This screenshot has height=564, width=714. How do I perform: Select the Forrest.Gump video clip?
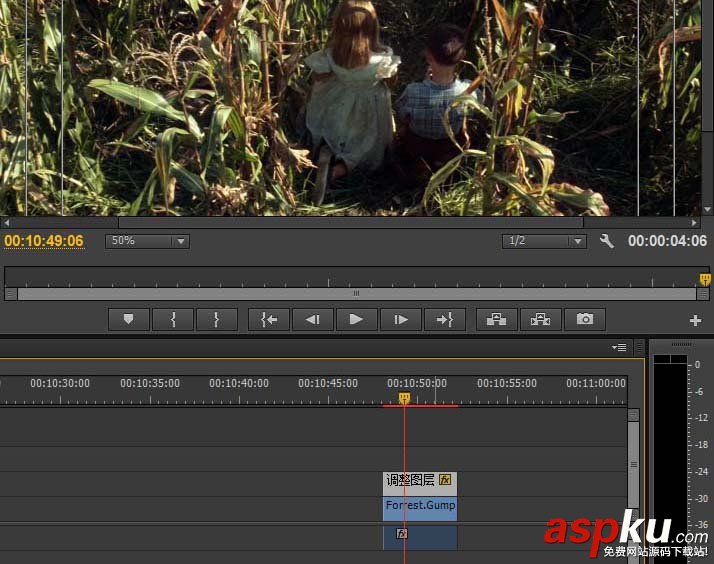420,509
